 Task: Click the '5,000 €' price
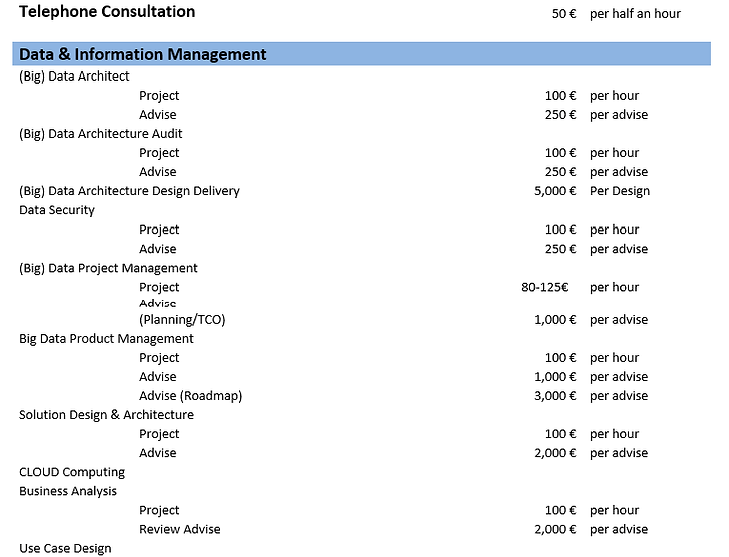[555, 191]
